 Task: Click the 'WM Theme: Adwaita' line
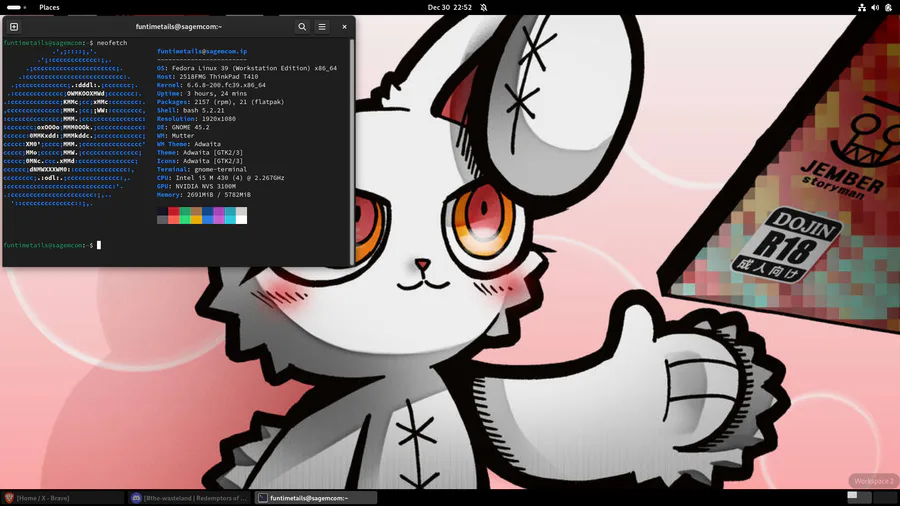[x=189, y=144]
